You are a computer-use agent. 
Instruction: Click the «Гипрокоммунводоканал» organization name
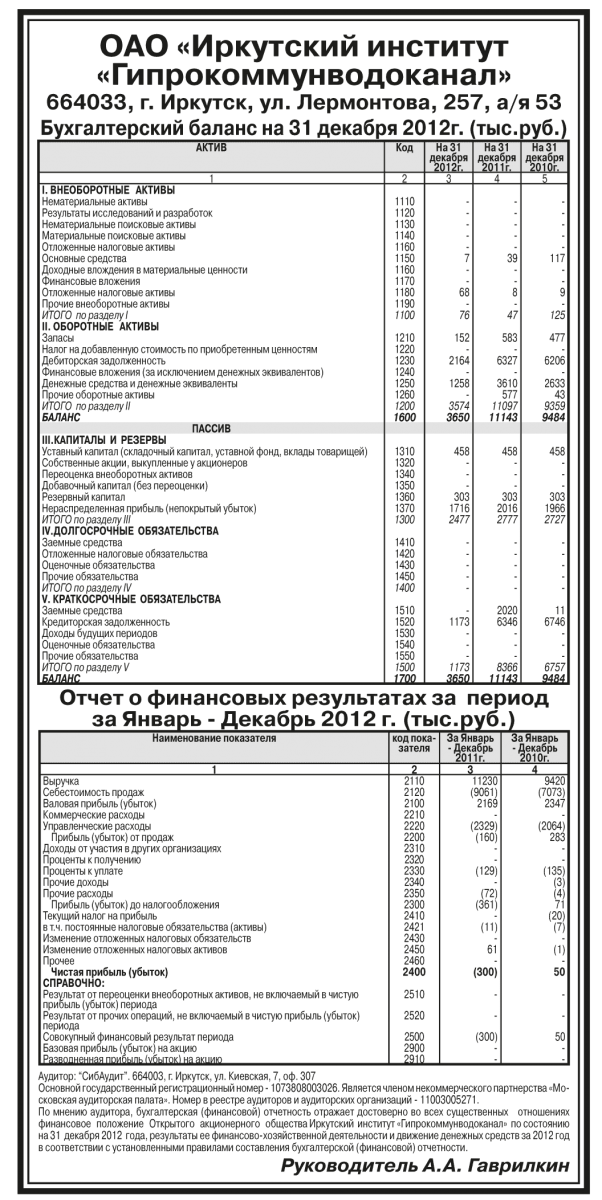(x=301, y=76)
